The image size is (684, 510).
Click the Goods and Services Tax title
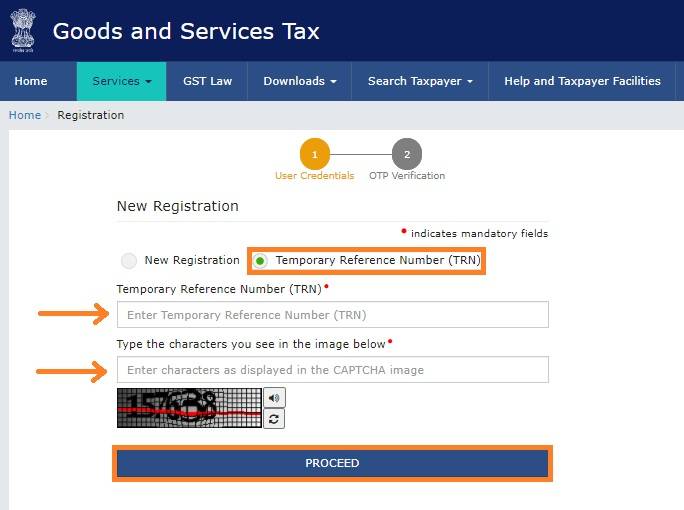coord(186,31)
